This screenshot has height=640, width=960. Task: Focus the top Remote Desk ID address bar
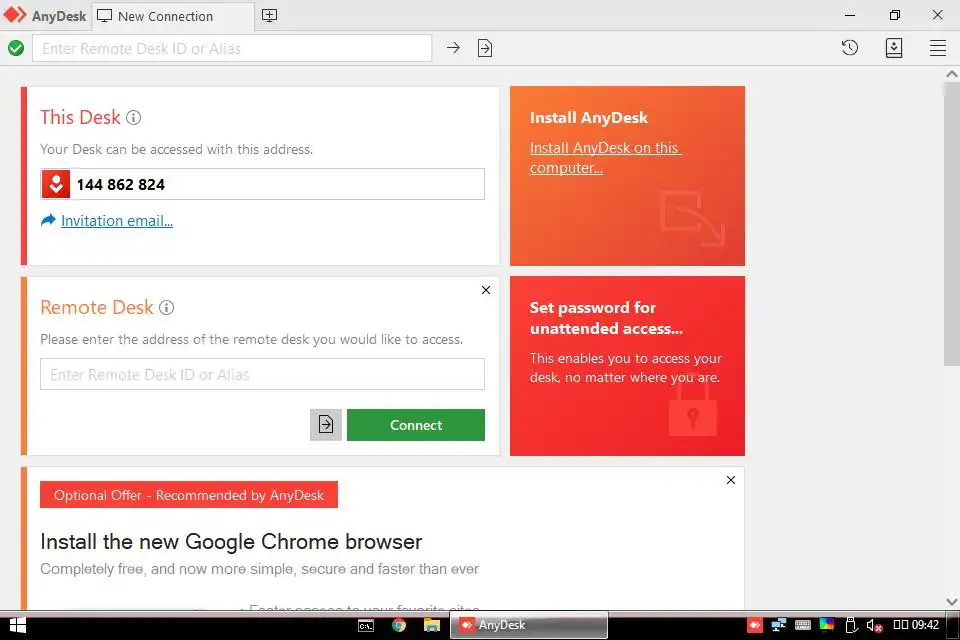(232, 48)
